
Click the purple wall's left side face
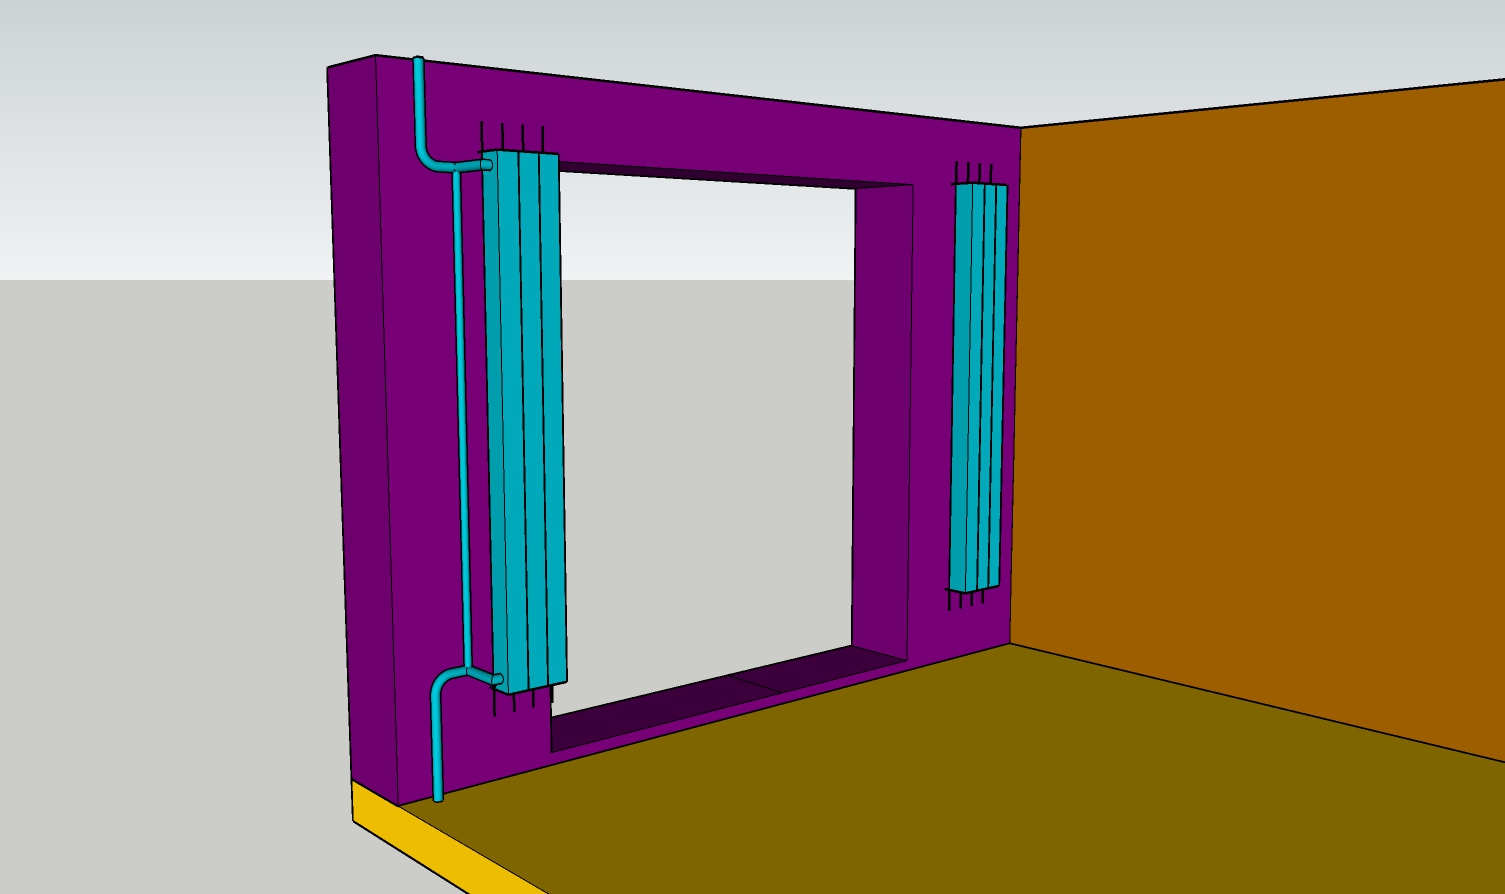pos(360,420)
